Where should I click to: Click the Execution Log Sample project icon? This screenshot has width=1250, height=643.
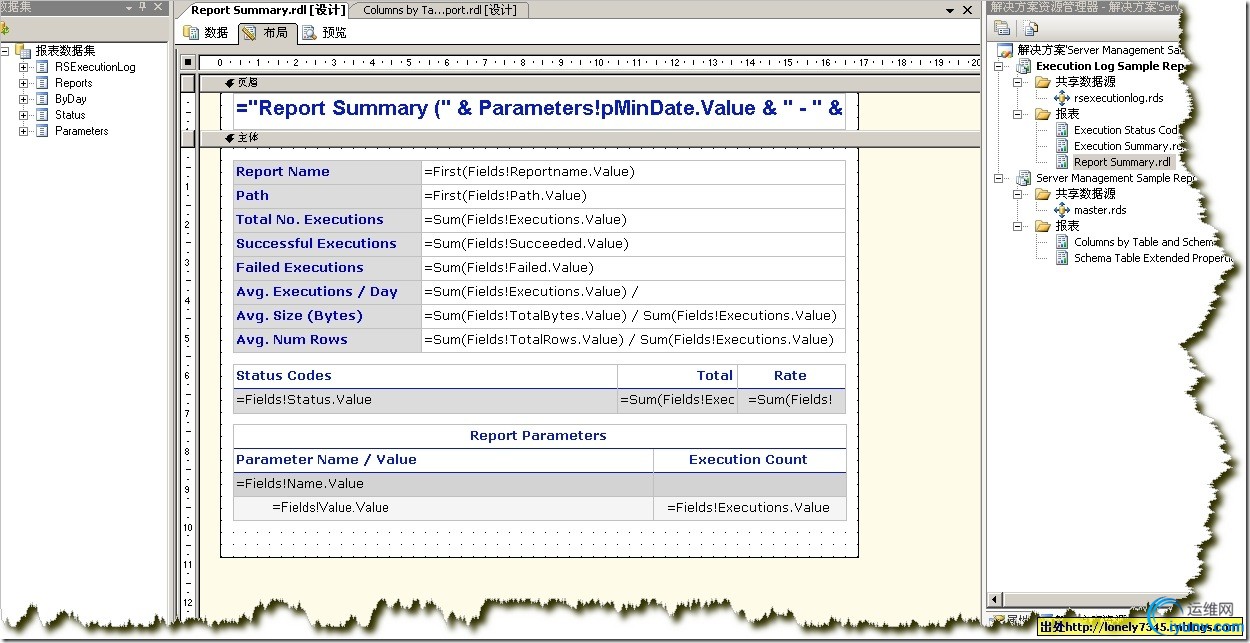1024,67
